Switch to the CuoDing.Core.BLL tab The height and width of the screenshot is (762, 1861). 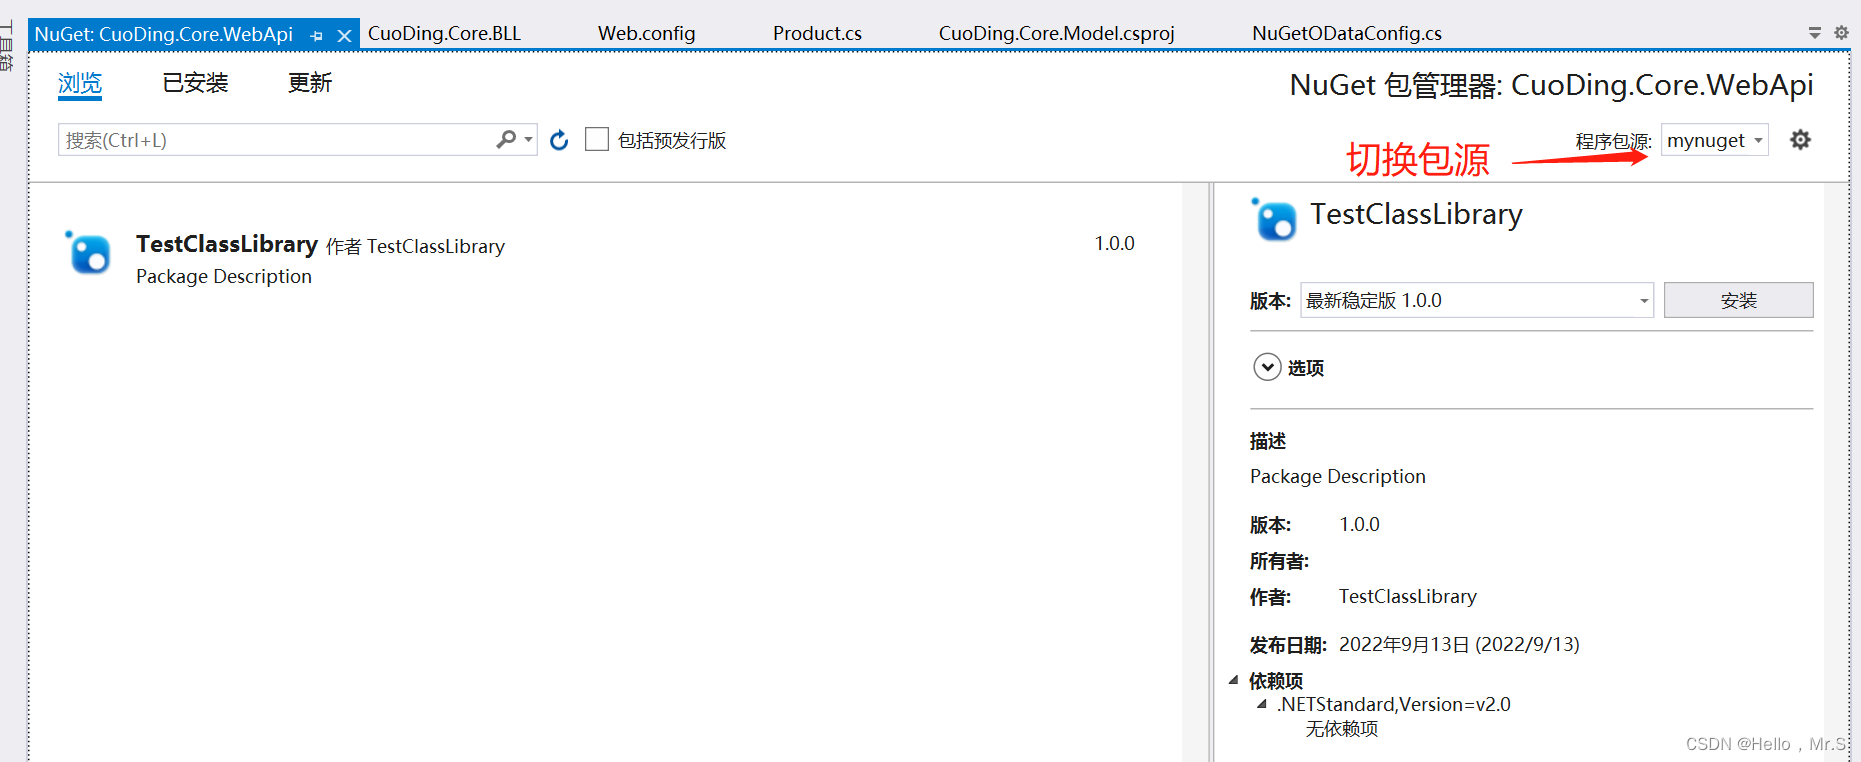(x=444, y=33)
